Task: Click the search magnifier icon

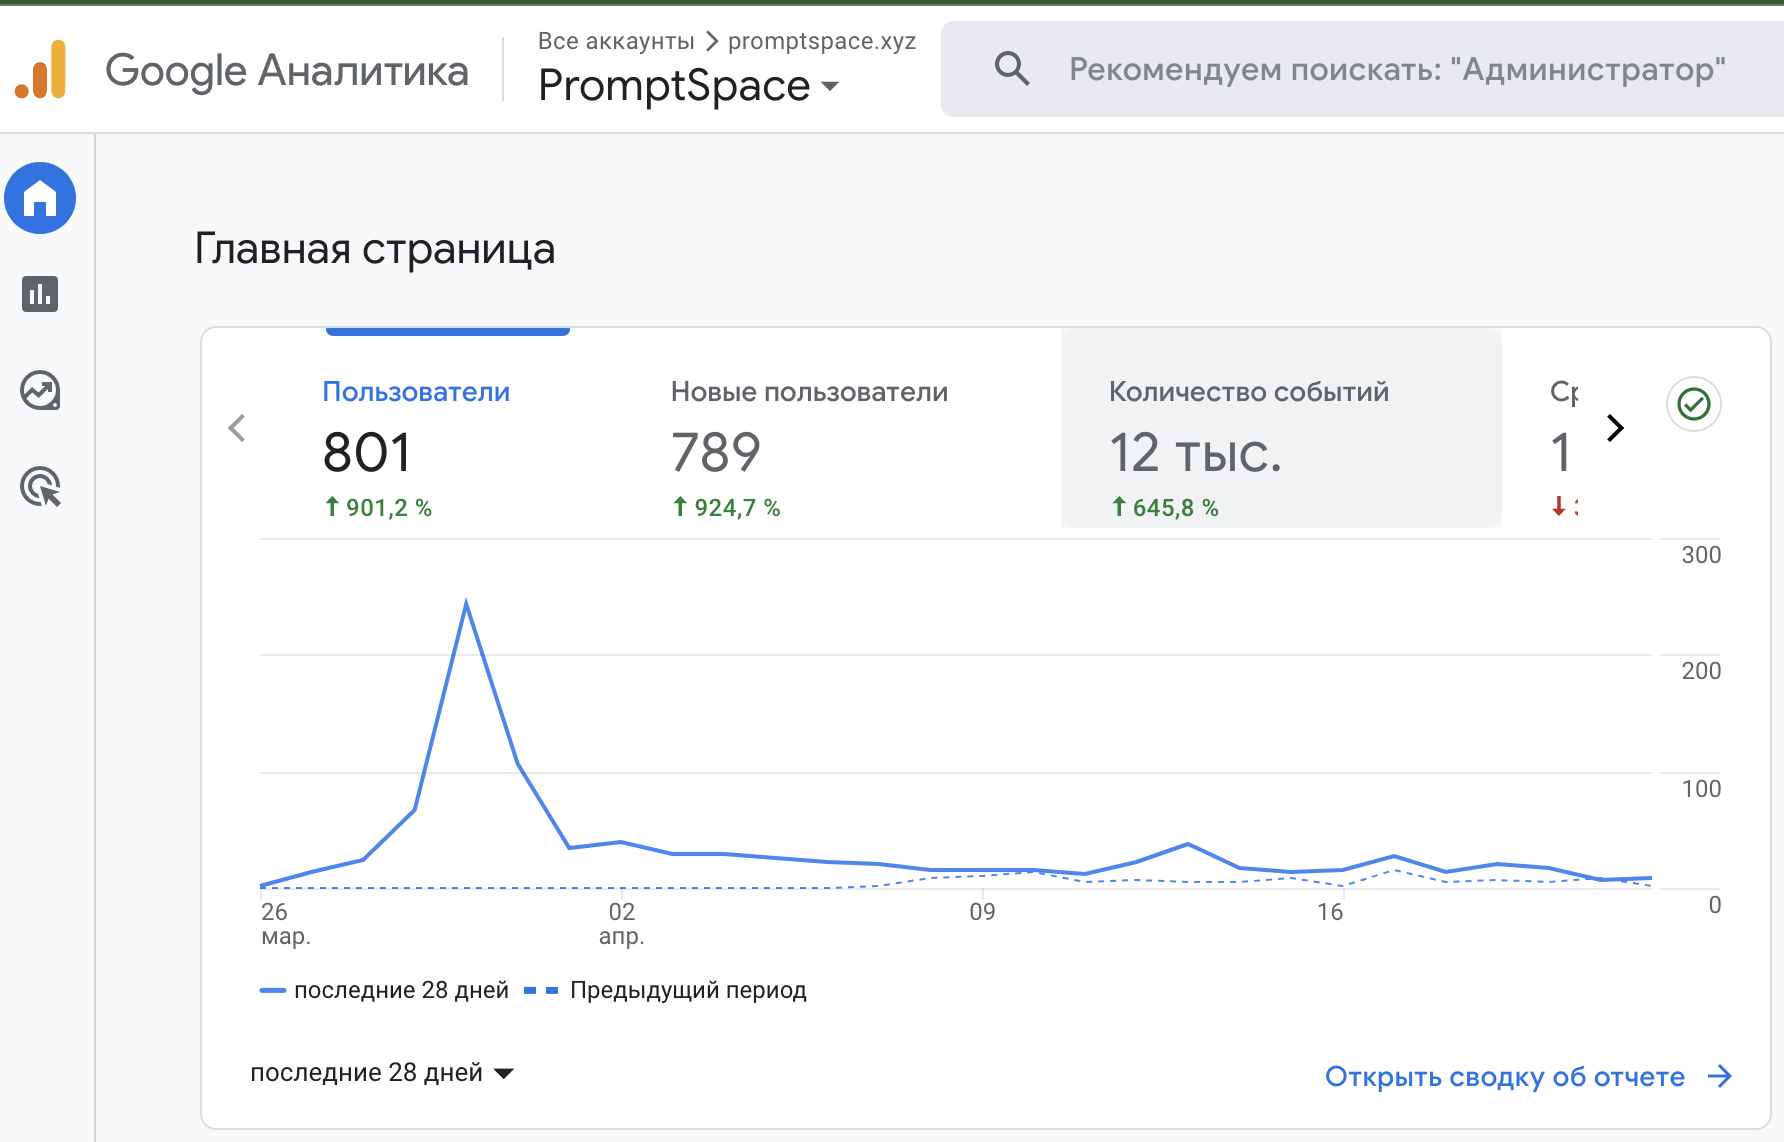Action: click(x=1012, y=69)
